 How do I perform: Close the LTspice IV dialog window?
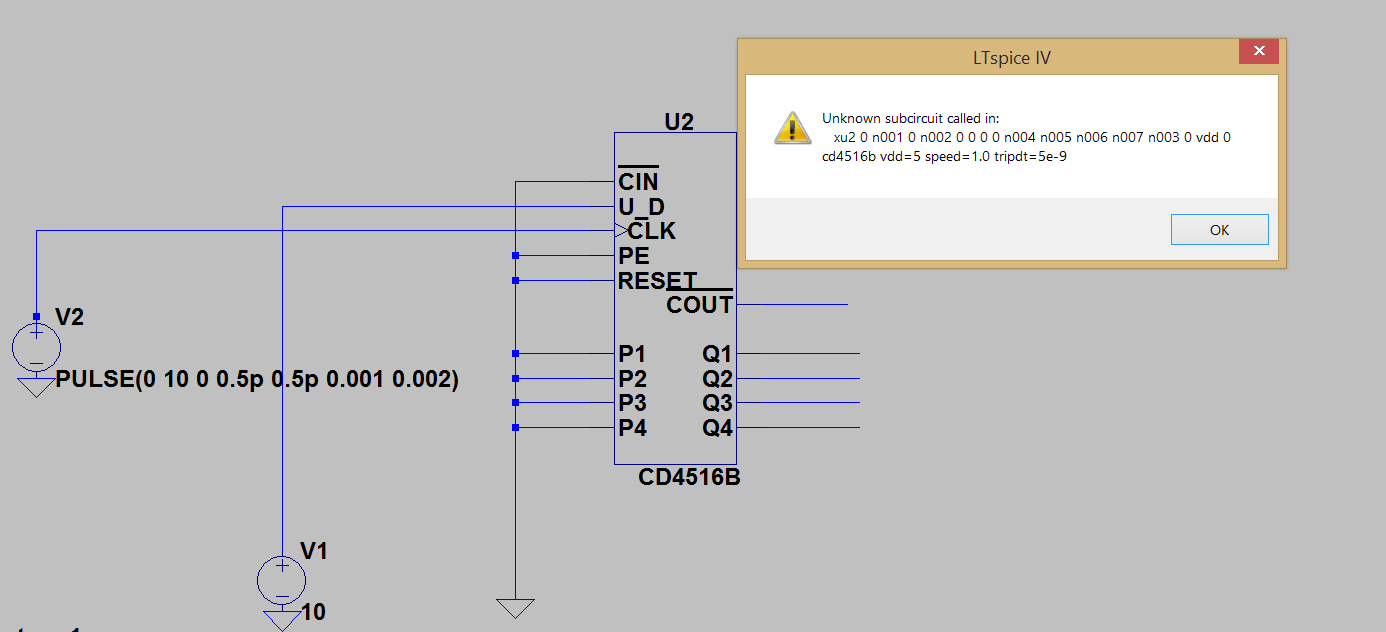point(1258,51)
